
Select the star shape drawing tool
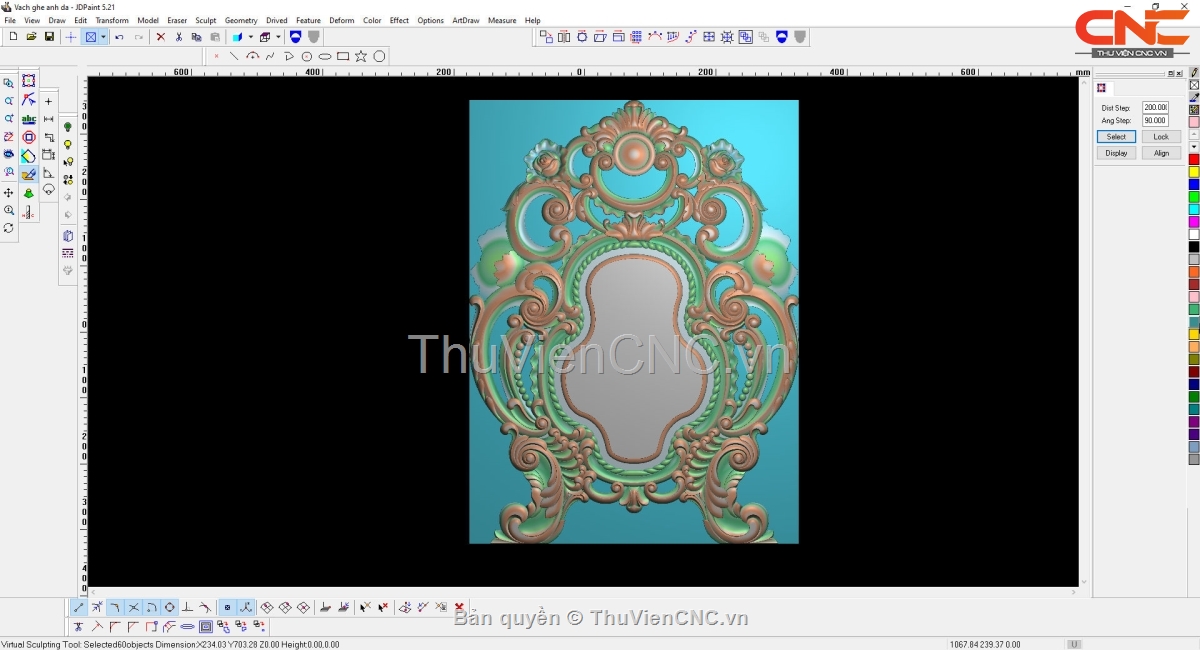(361, 56)
